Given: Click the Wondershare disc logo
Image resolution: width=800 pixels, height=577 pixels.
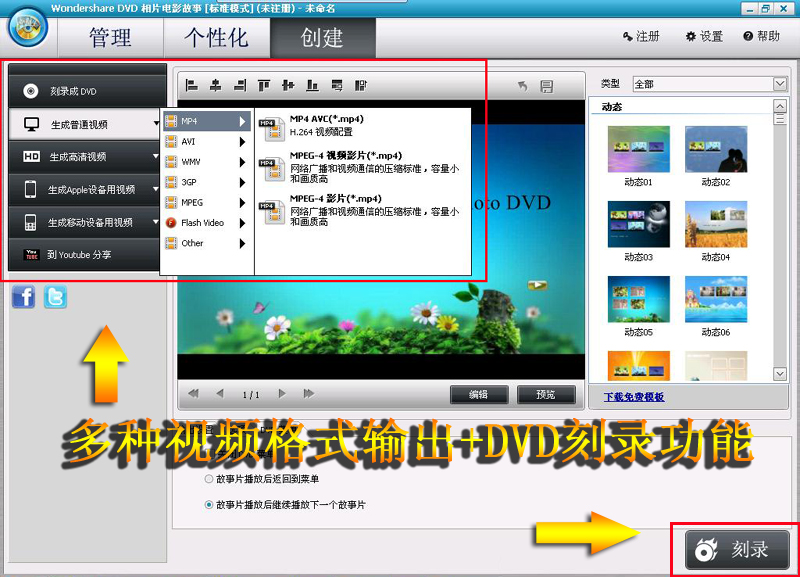Looking at the screenshot, I should click(28, 27).
